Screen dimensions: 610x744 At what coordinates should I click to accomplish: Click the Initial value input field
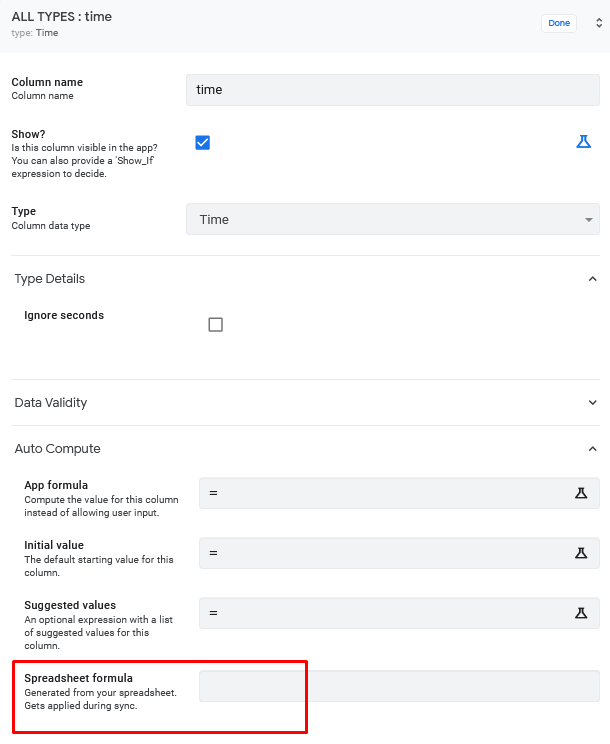click(x=399, y=553)
